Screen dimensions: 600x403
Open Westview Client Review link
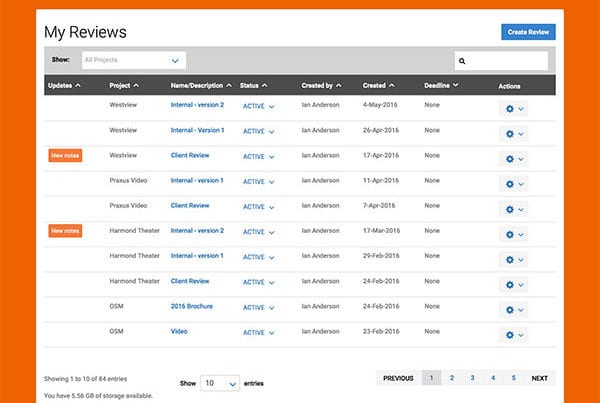(190, 155)
